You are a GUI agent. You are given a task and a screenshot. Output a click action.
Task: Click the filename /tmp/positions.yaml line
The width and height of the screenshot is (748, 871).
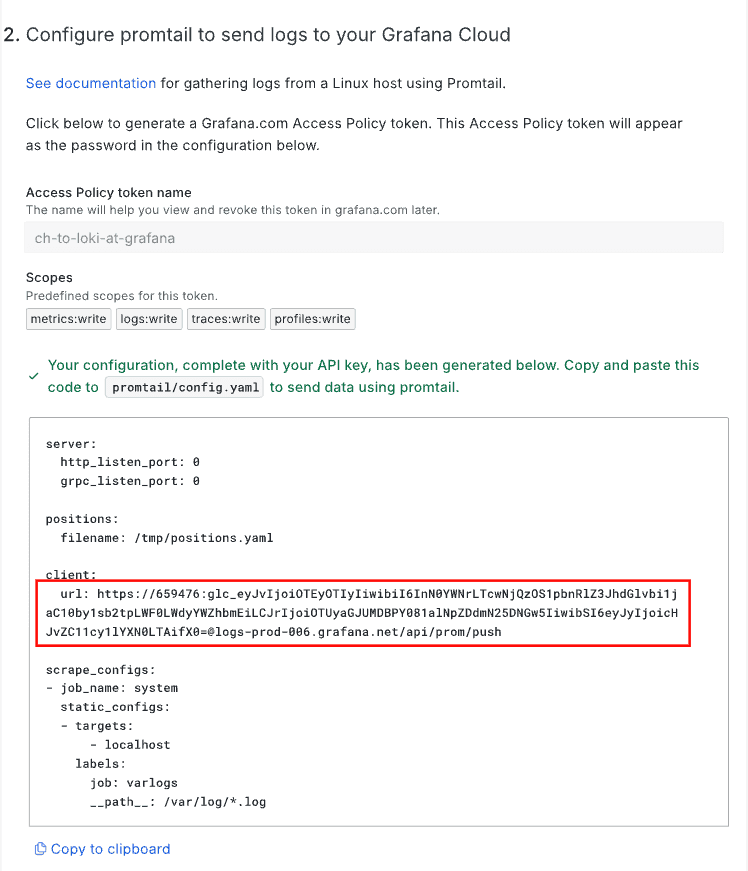coord(166,538)
